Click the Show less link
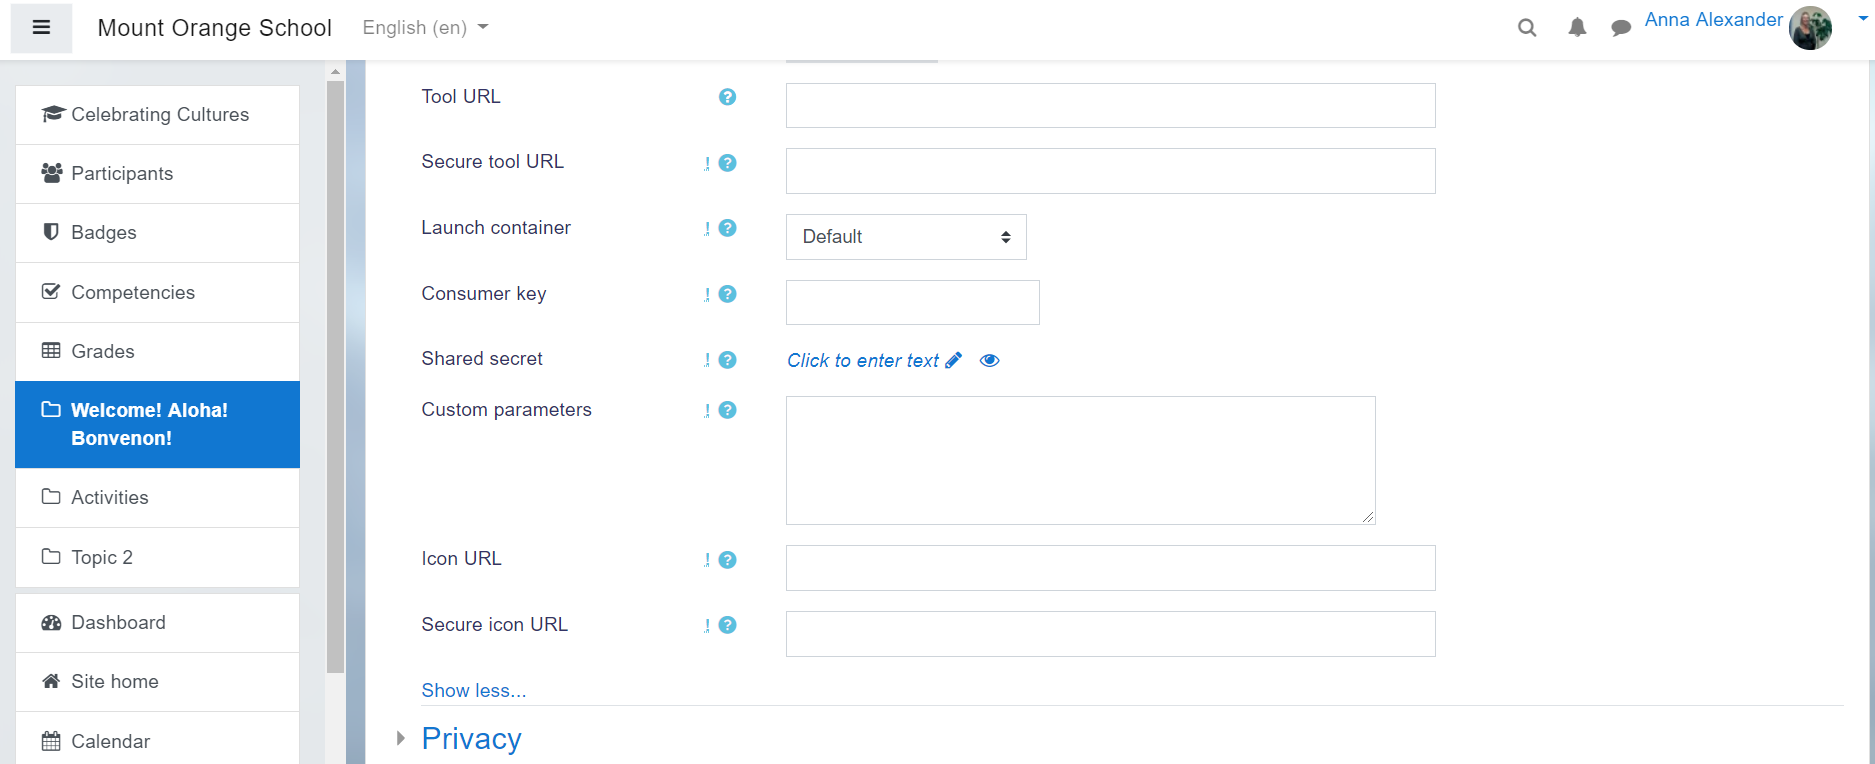This screenshot has width=1875, height=764. 474,691
